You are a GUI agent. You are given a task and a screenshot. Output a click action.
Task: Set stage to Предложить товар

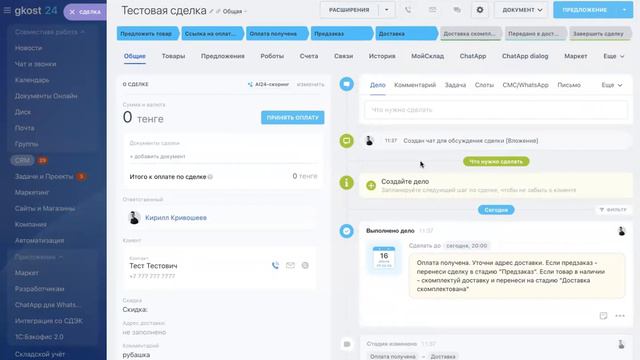[x=148, y=33]
